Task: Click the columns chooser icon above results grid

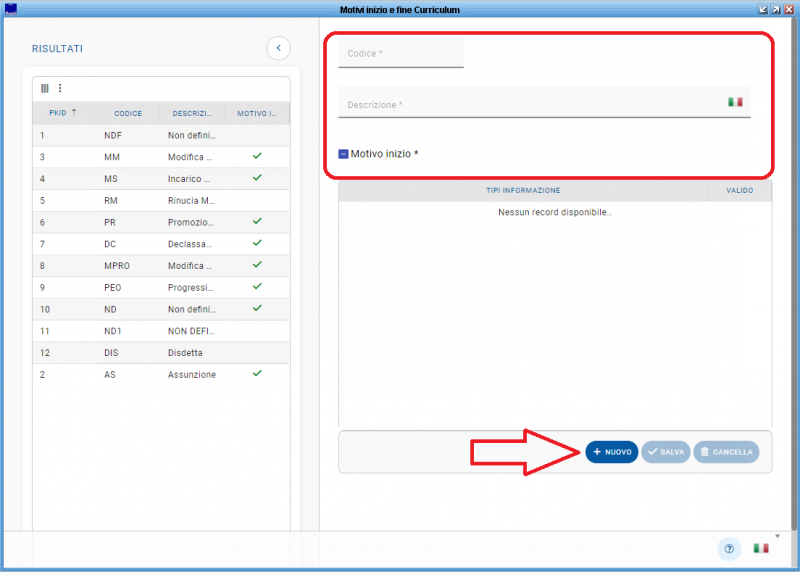Action: coord(45,88)
